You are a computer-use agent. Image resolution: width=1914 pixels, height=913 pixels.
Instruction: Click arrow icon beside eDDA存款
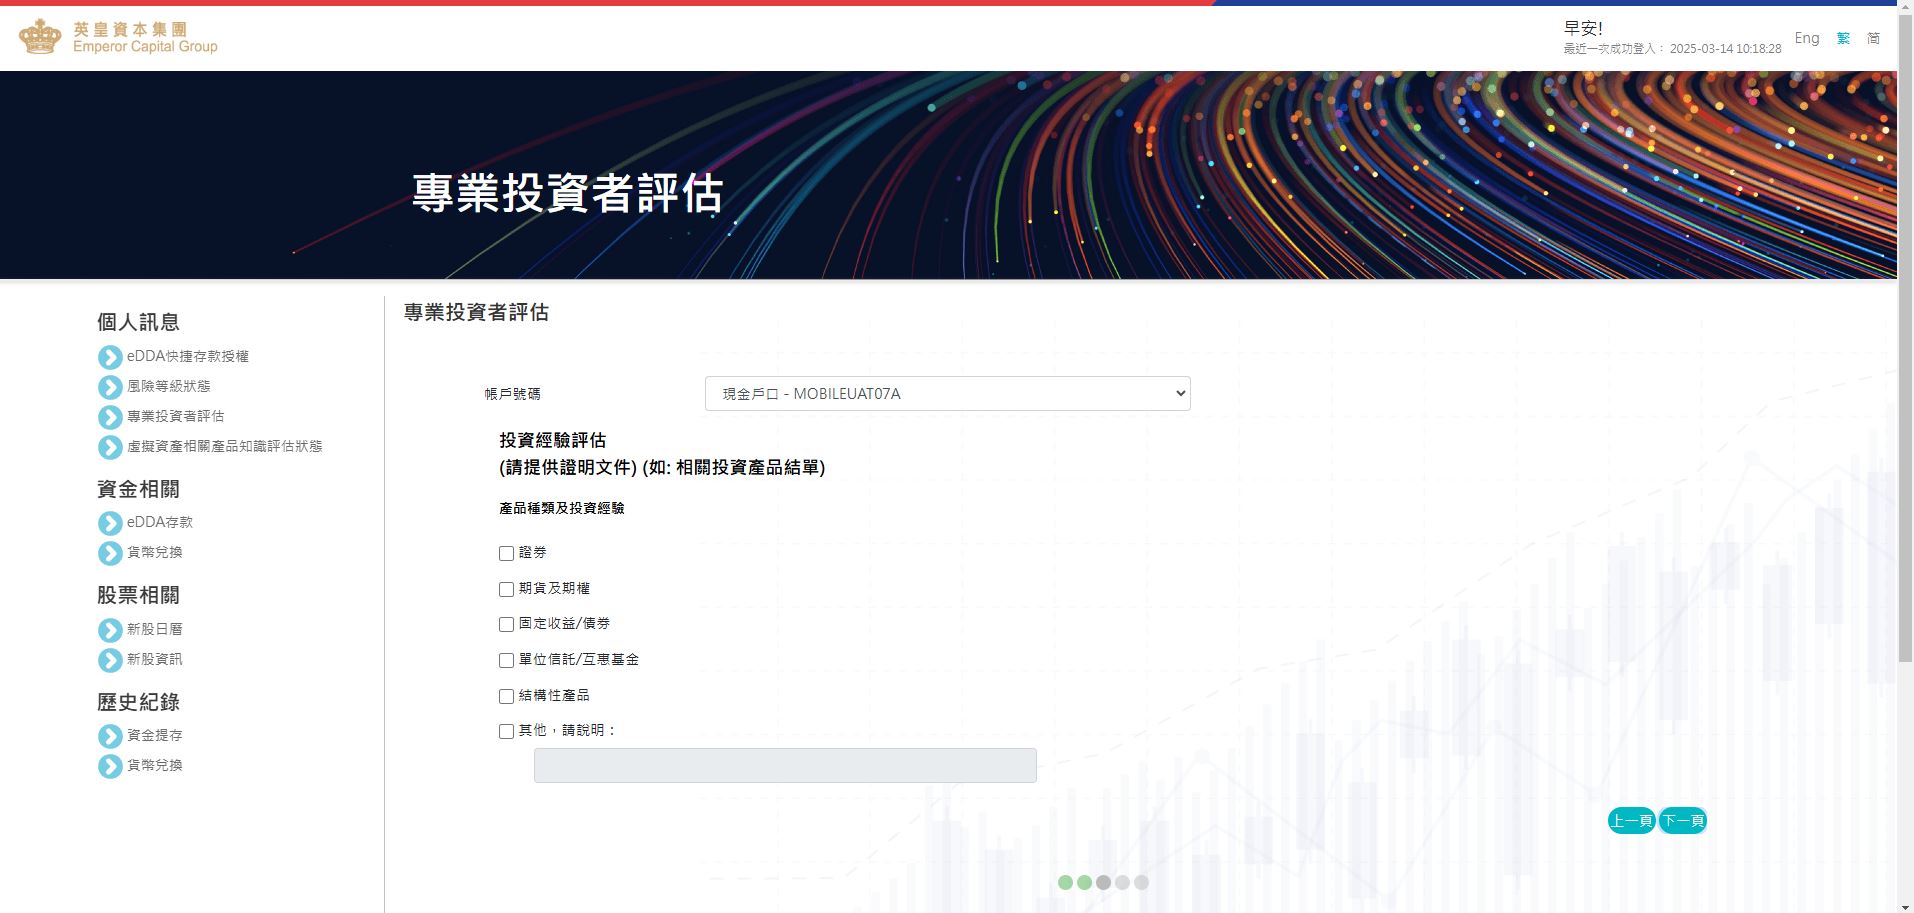(110, 523)
